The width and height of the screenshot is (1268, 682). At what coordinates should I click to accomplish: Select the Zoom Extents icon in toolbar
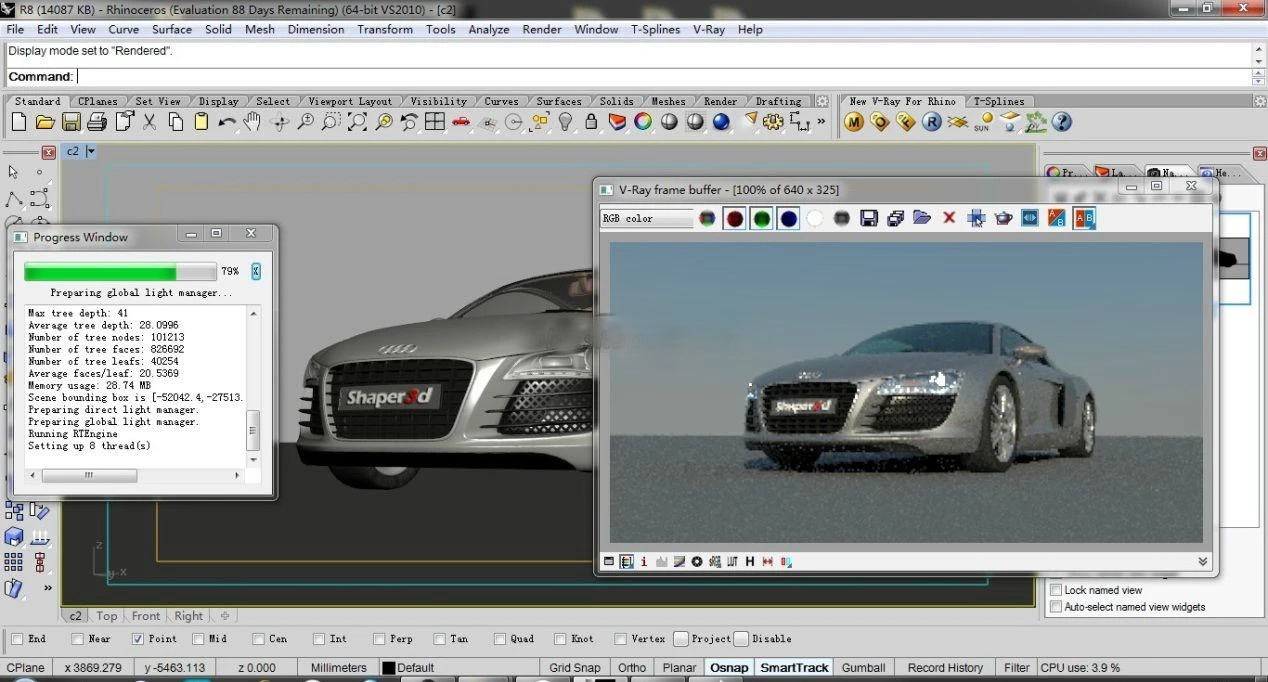tap(357, 122)
